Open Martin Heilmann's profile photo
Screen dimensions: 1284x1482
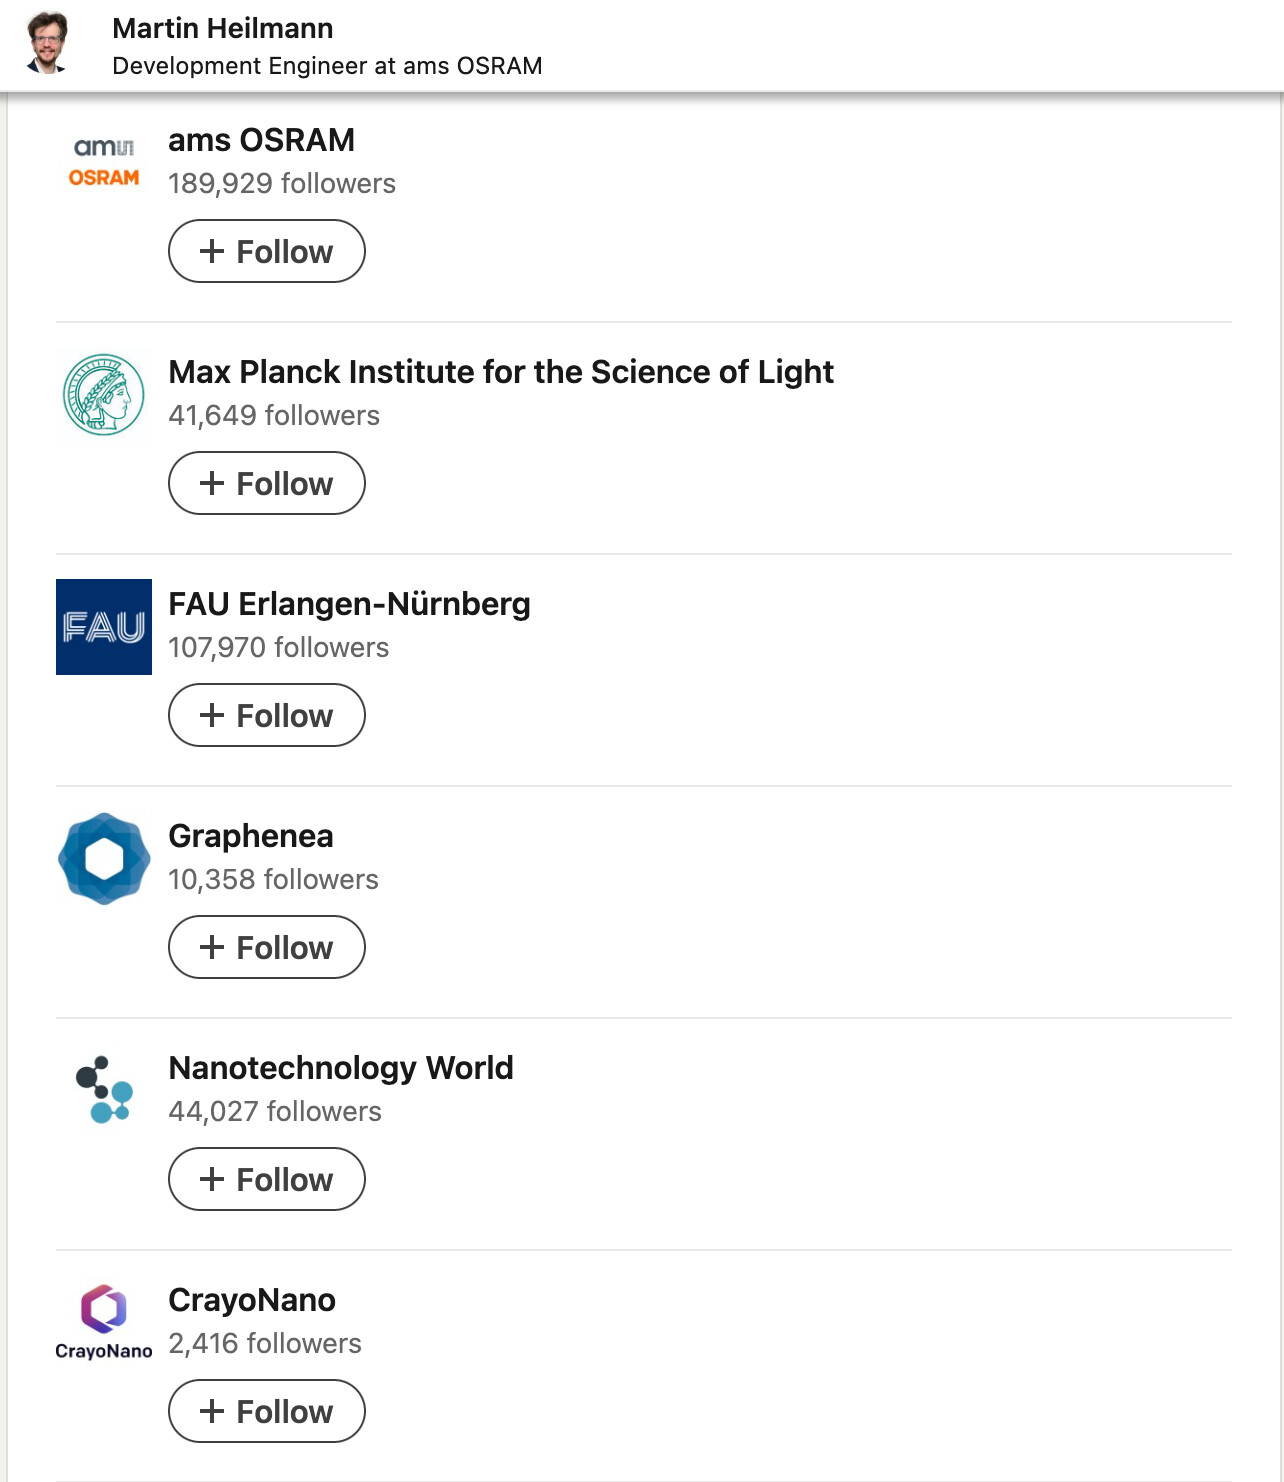[47, 43]
